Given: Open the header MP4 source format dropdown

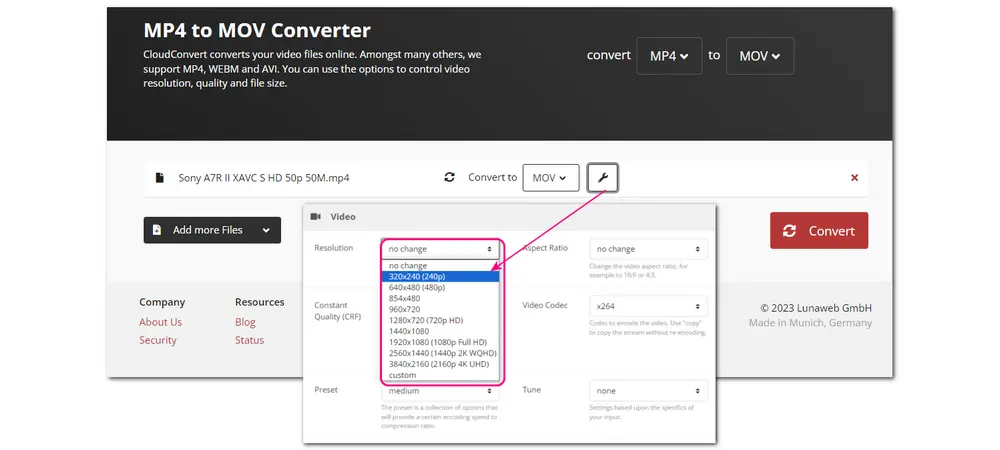Looking at the screenshot, I should click(x=669, y=56).
